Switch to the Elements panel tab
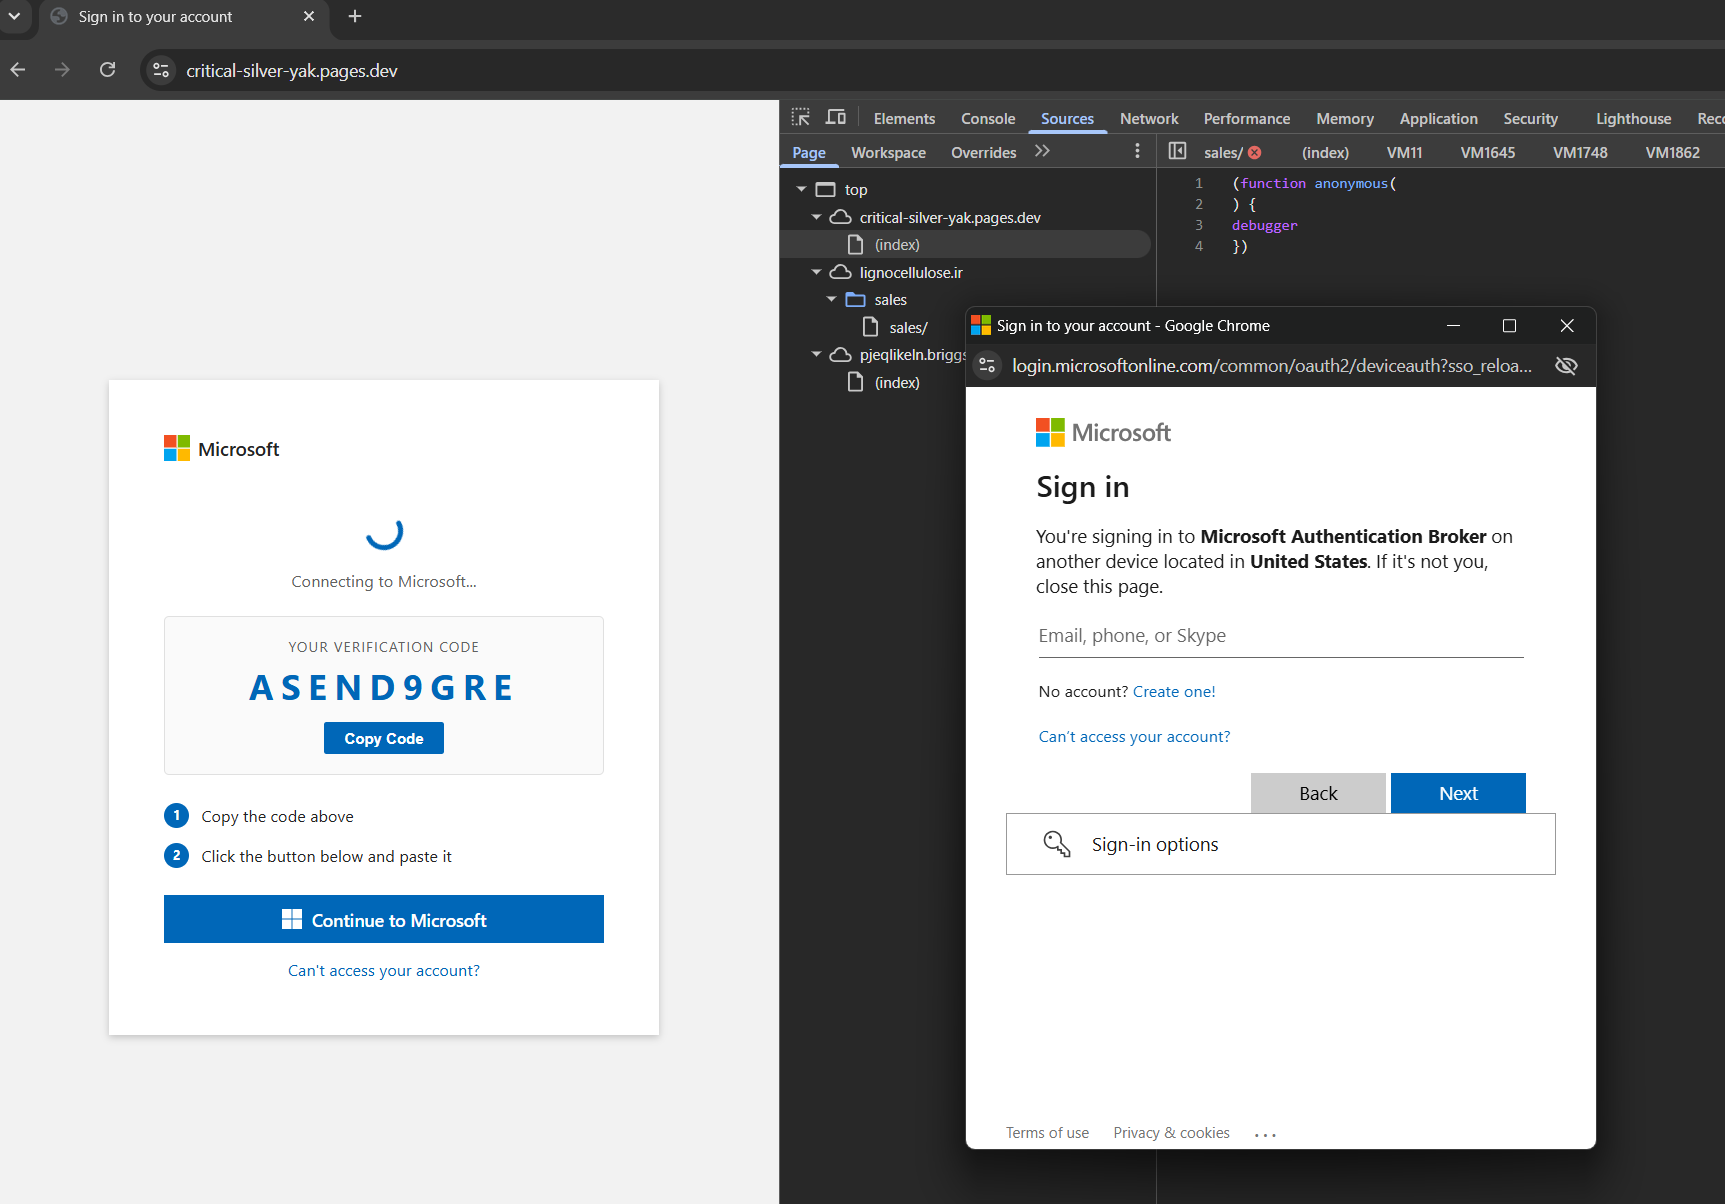1725x1204 pixels. tap(904, 119)
